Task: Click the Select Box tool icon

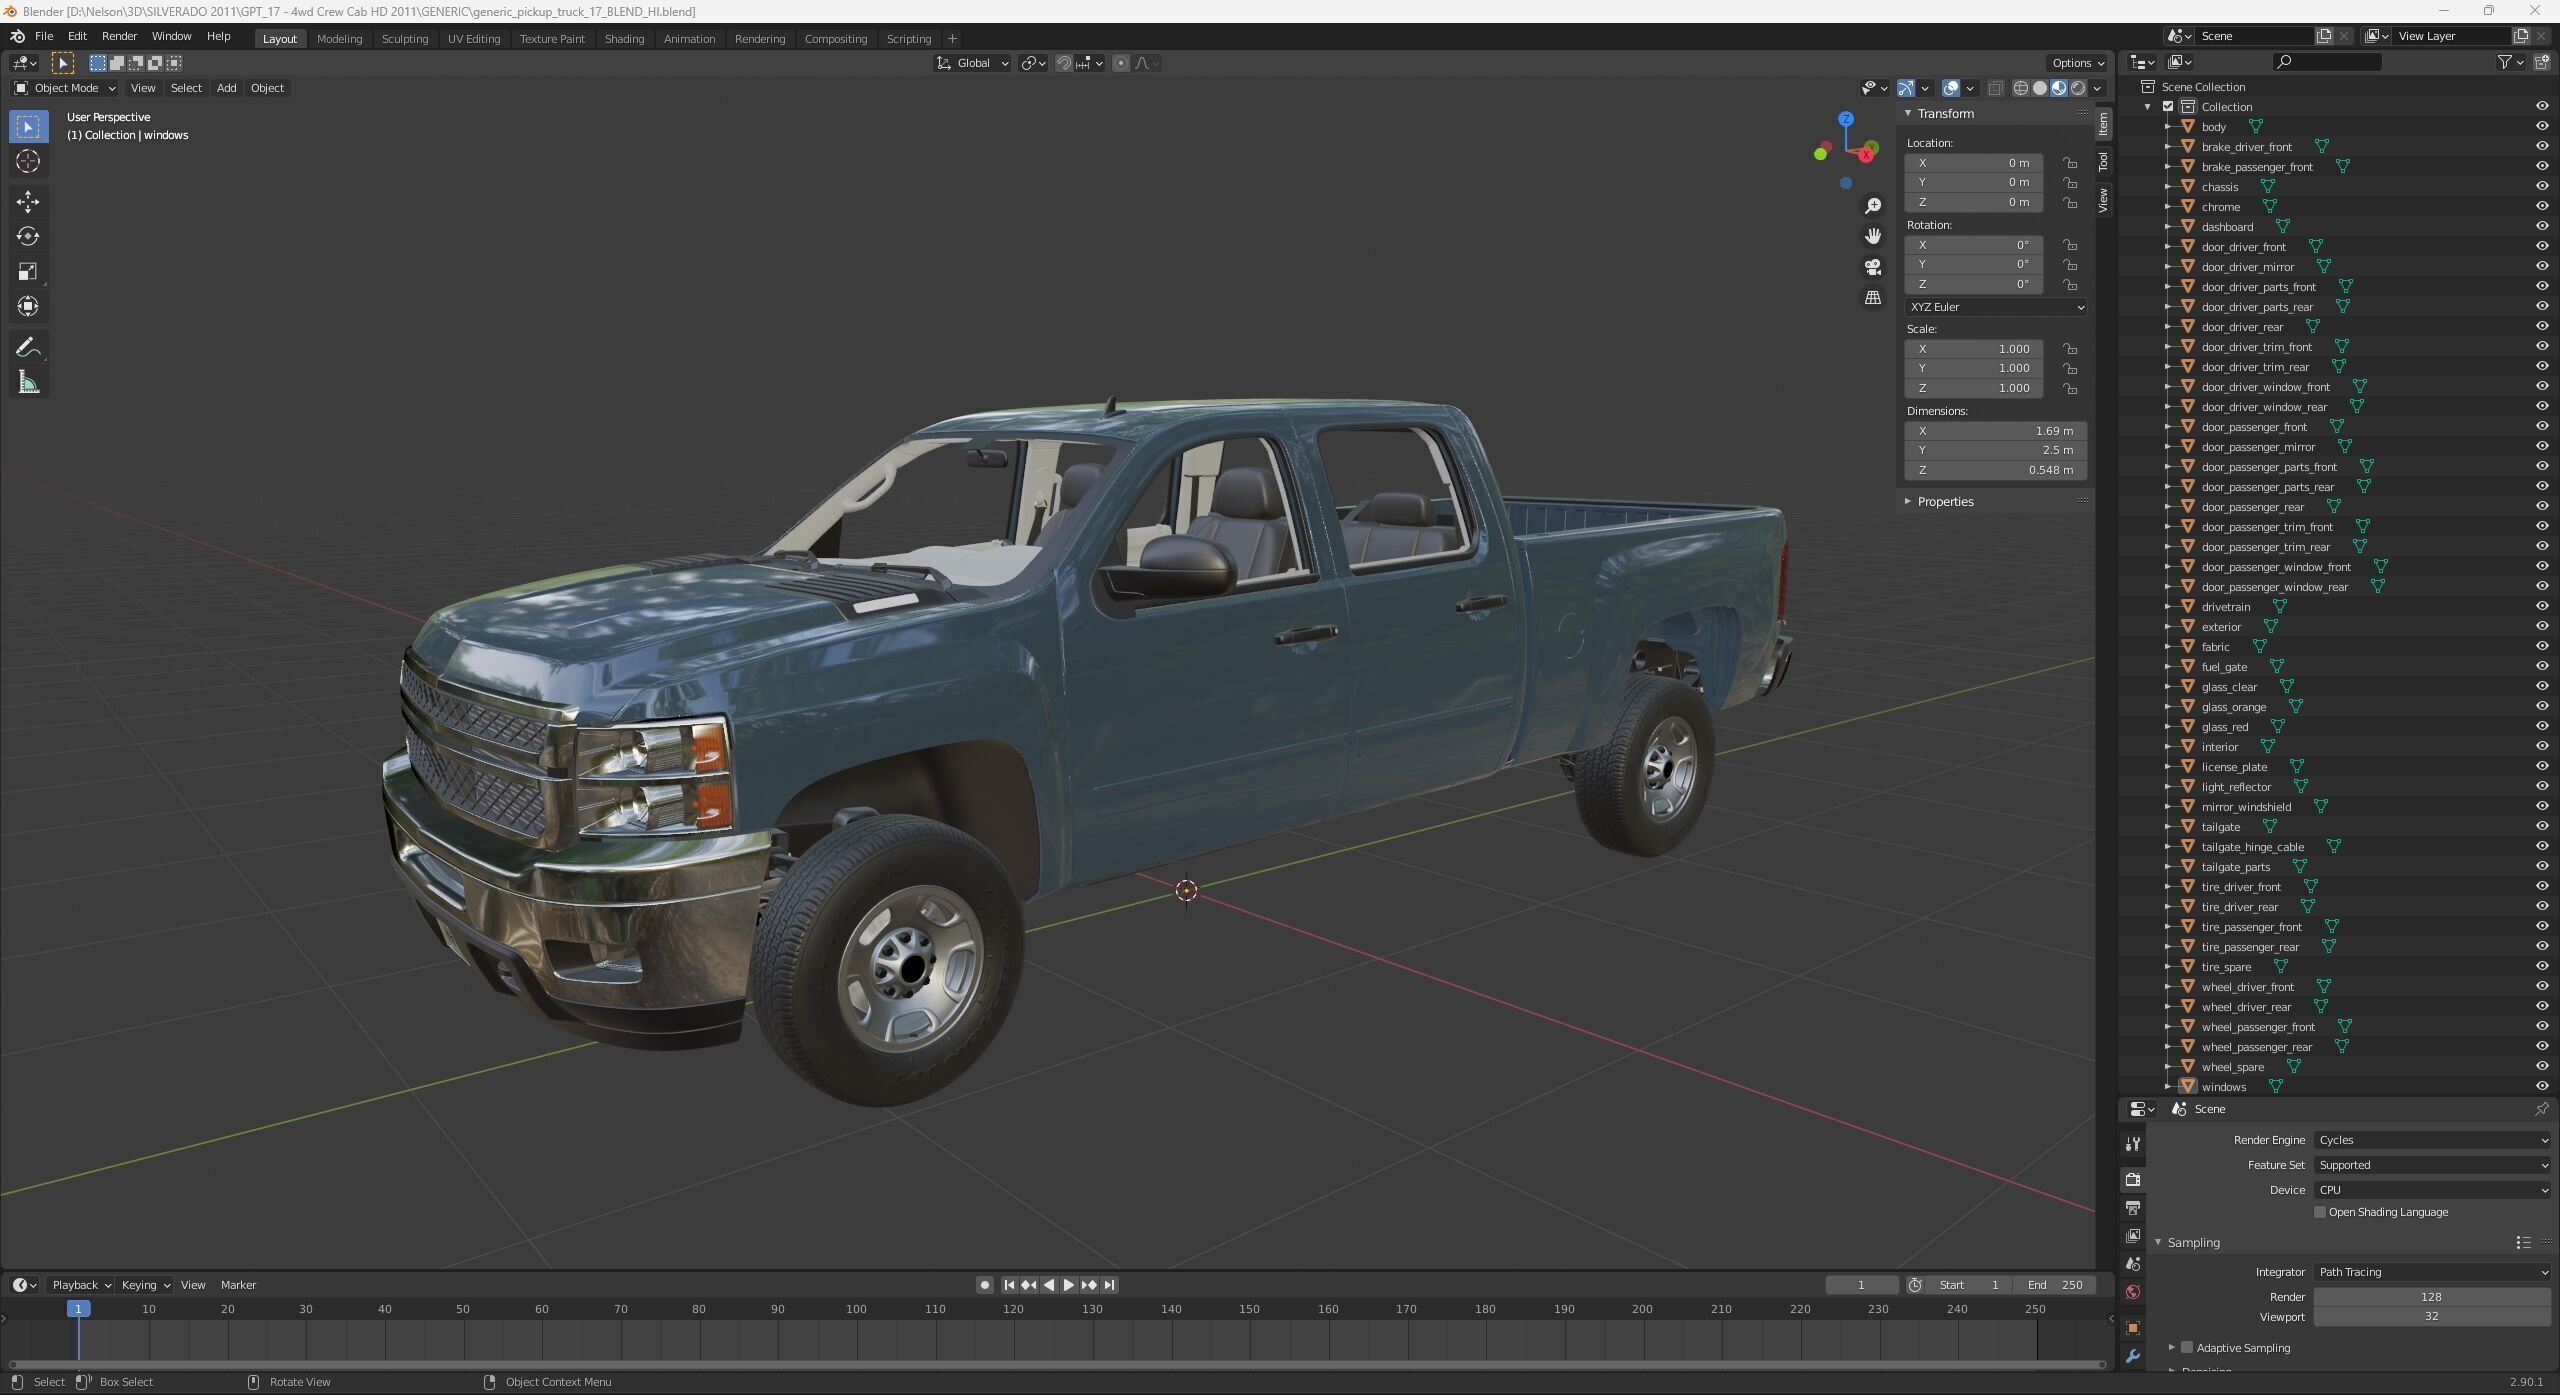Action: point(28,126)
